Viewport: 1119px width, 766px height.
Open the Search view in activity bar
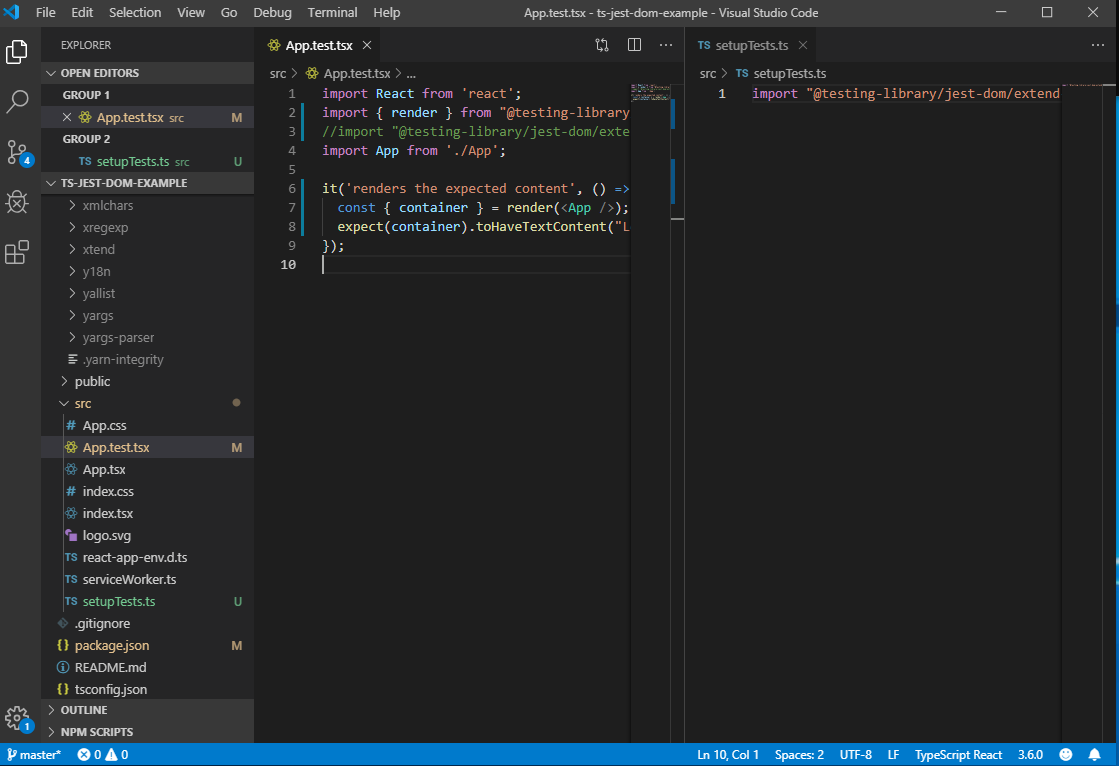[x=16, y=101]
